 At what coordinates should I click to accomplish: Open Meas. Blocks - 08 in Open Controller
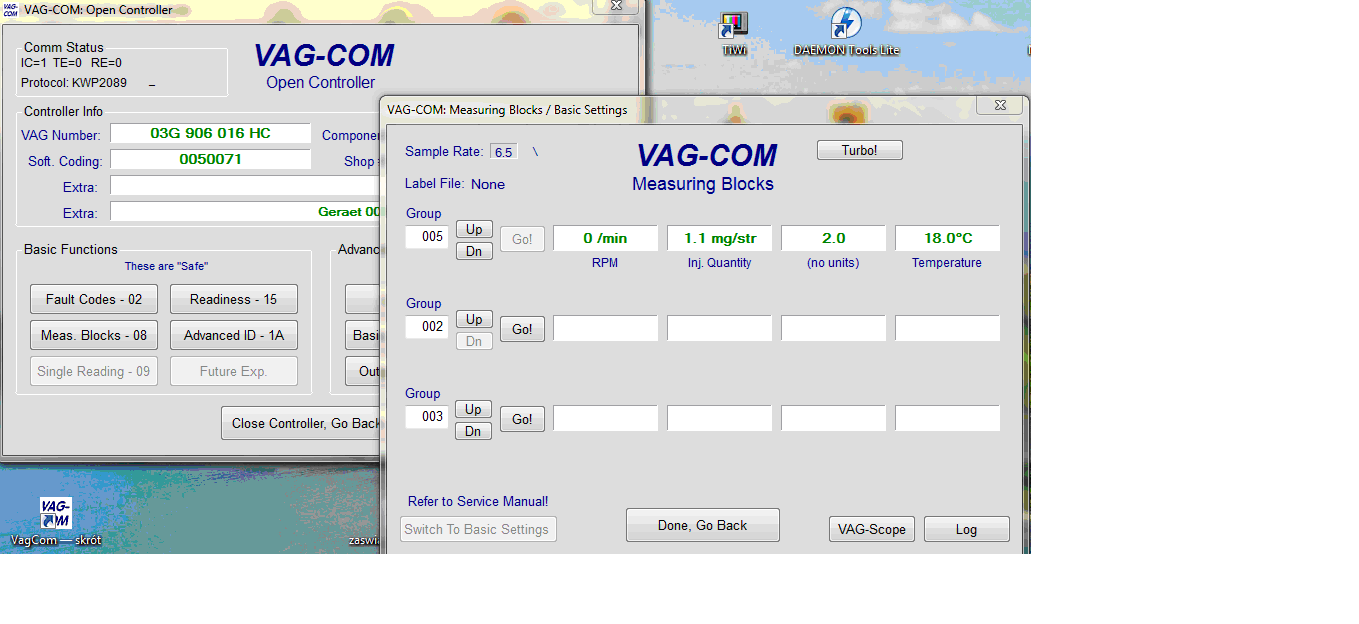(94, 335)
